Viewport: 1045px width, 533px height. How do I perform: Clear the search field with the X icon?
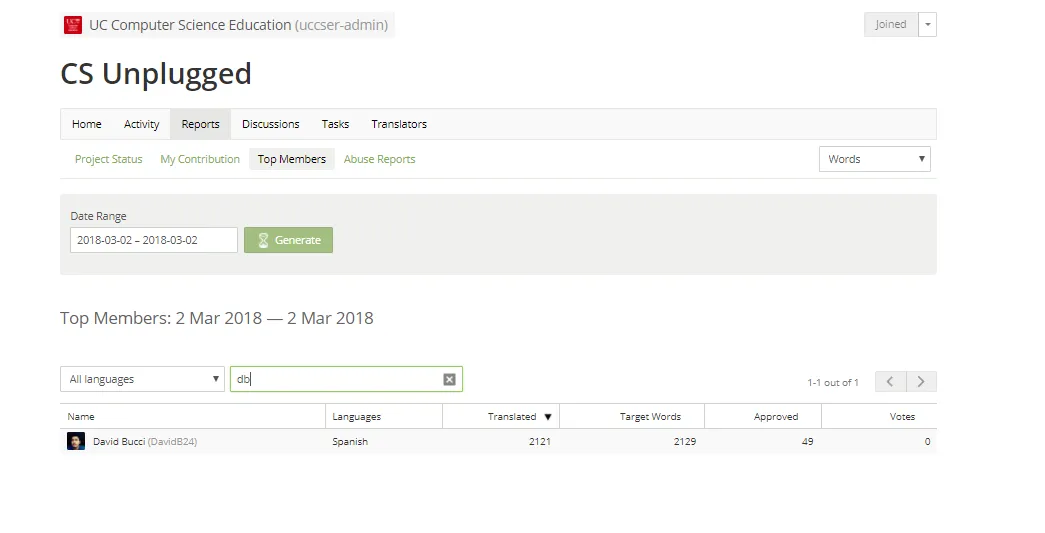(x=449, y=379)
